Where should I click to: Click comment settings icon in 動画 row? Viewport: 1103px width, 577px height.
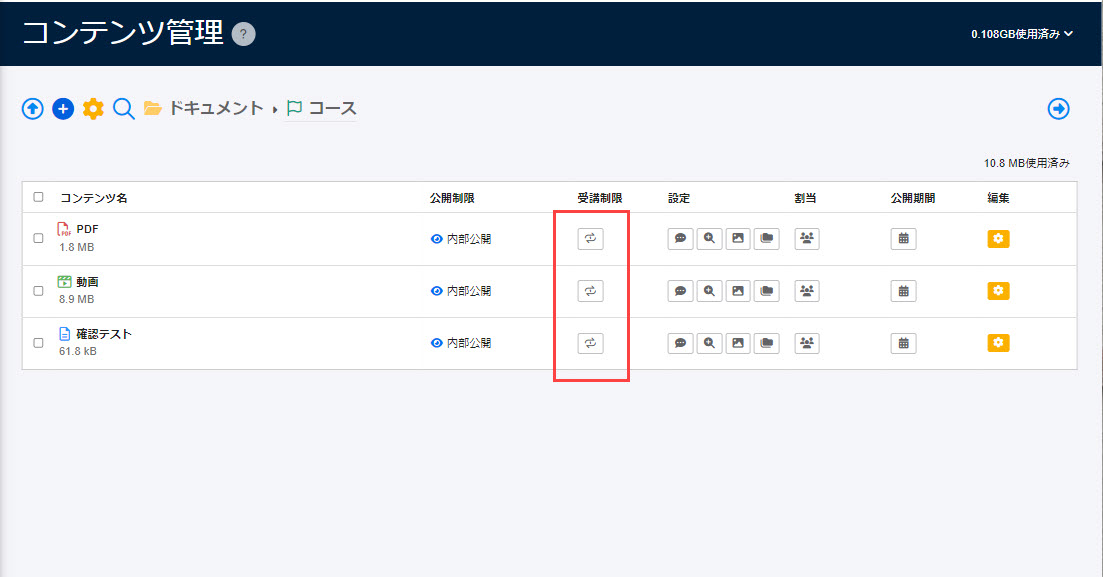(x=680, y=291)
